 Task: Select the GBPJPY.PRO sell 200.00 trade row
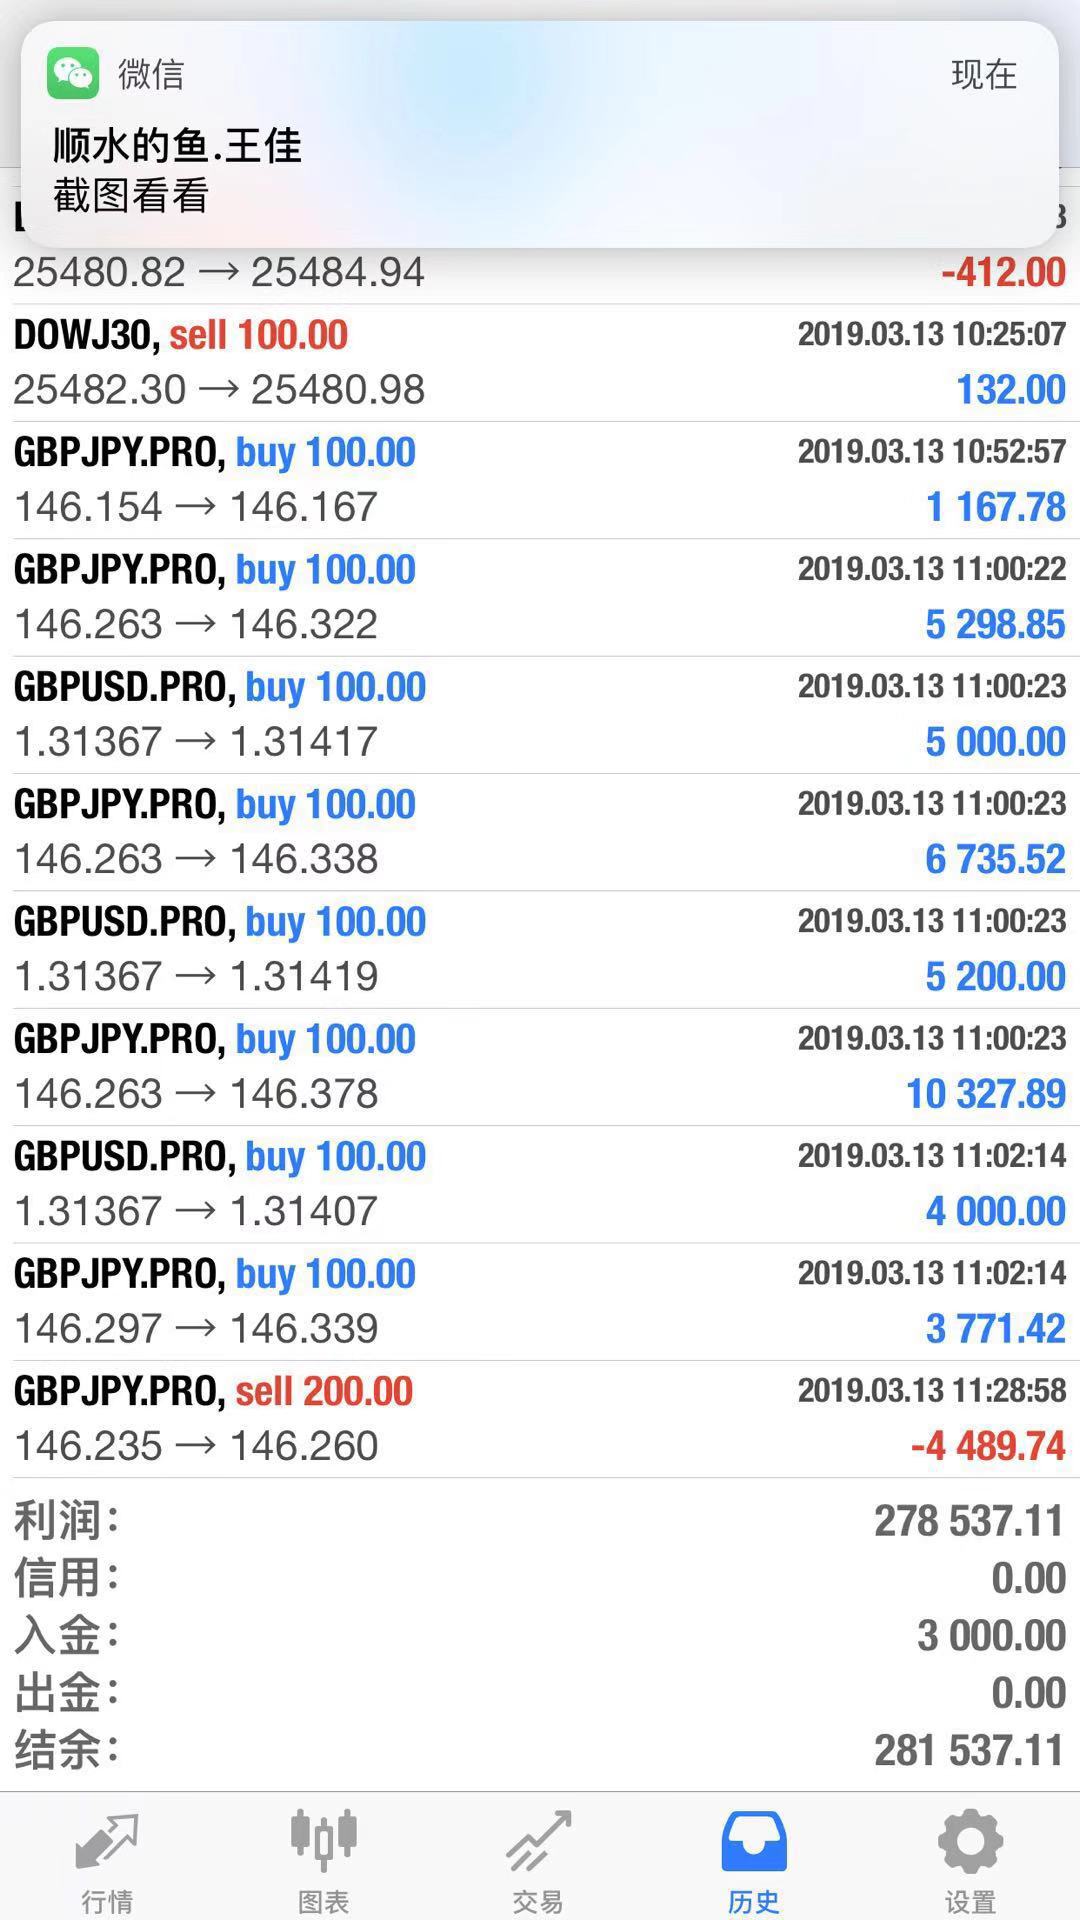coord(540,1418)
